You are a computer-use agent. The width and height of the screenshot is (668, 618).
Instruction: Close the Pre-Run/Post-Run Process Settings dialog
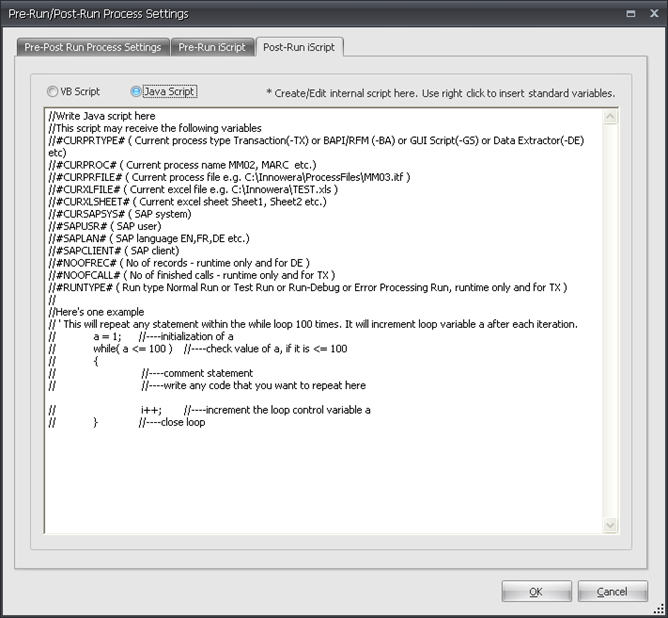pos(653,13)
